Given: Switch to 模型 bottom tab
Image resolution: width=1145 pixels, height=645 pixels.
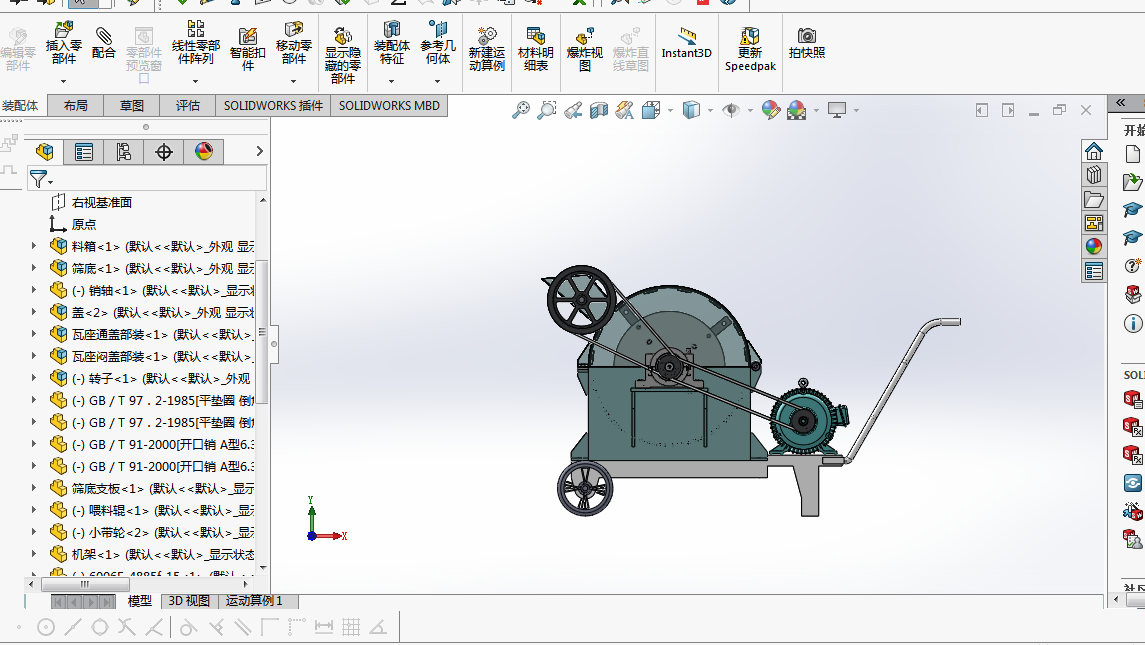Looking at the screenshot, I should point(139,601).
